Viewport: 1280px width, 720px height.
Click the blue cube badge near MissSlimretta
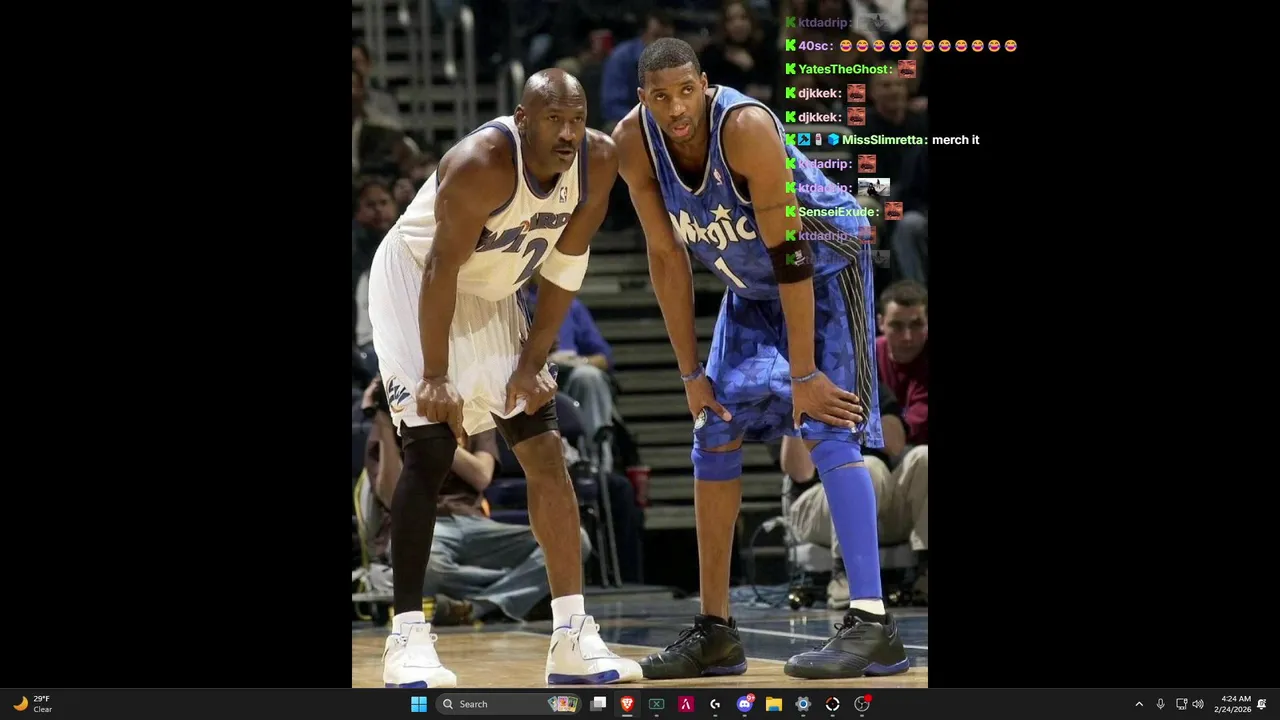pos(833,140)
